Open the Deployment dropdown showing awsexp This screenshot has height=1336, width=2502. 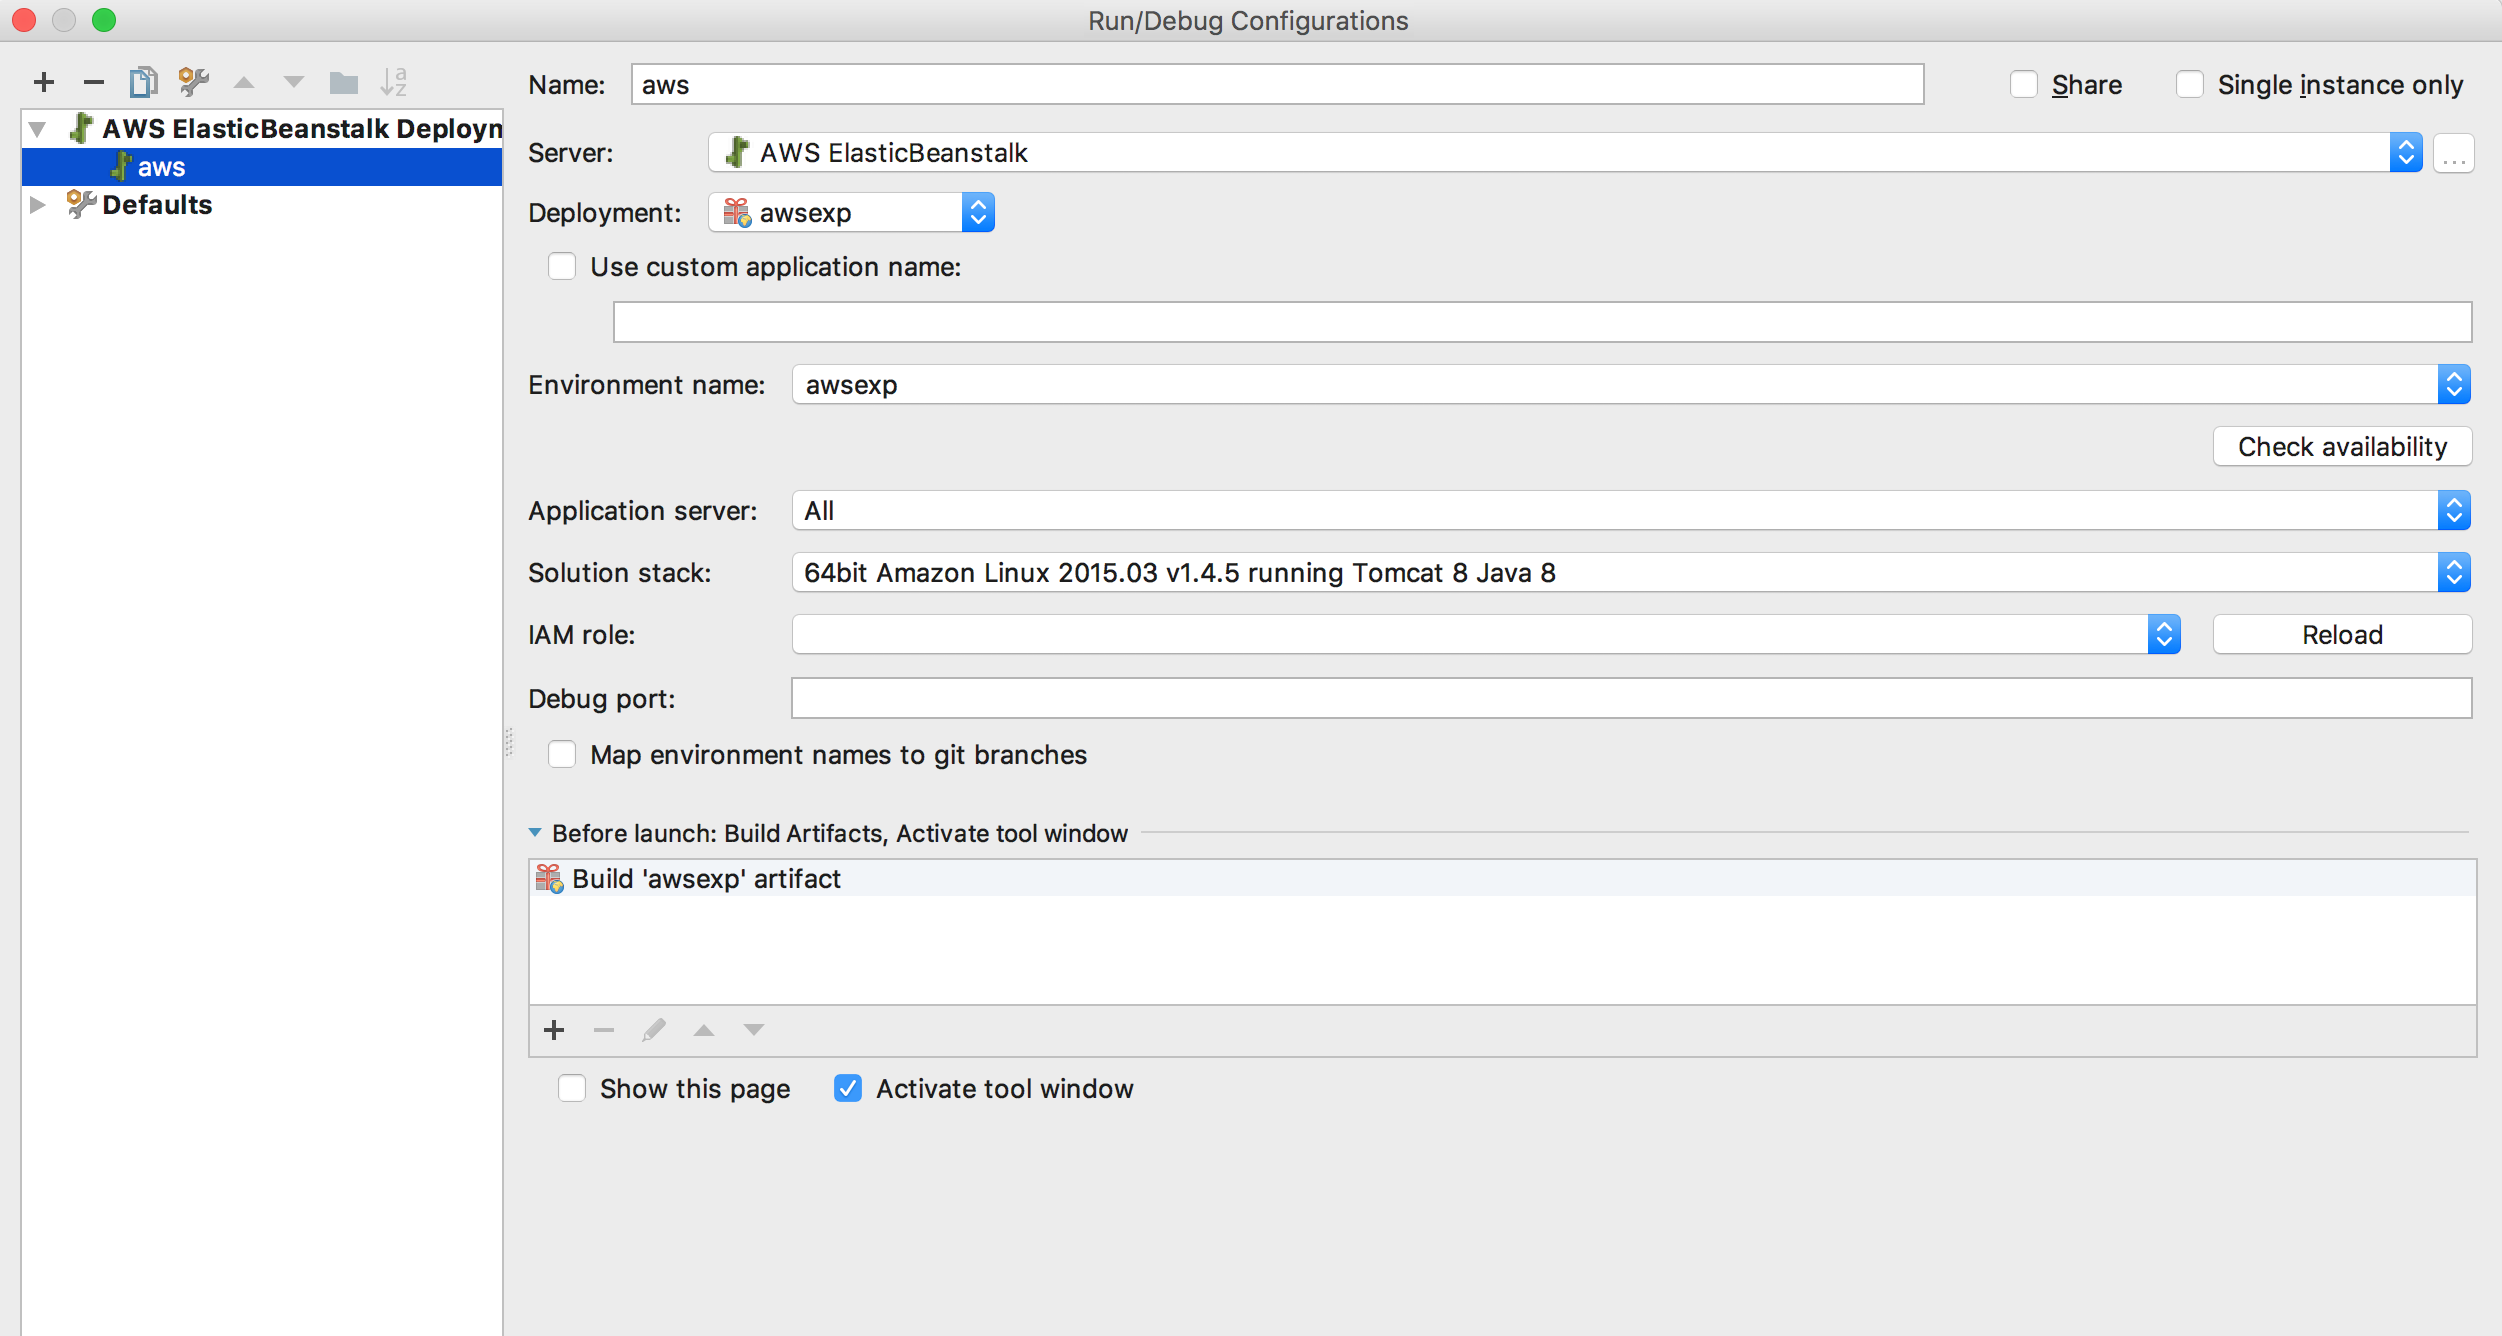click(x=851, y=212)
